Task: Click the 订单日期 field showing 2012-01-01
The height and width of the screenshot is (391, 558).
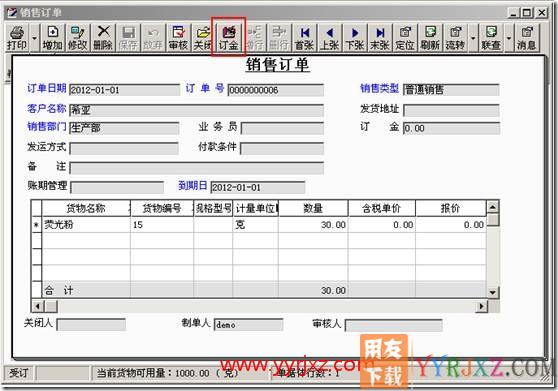Action: point(125,90)
